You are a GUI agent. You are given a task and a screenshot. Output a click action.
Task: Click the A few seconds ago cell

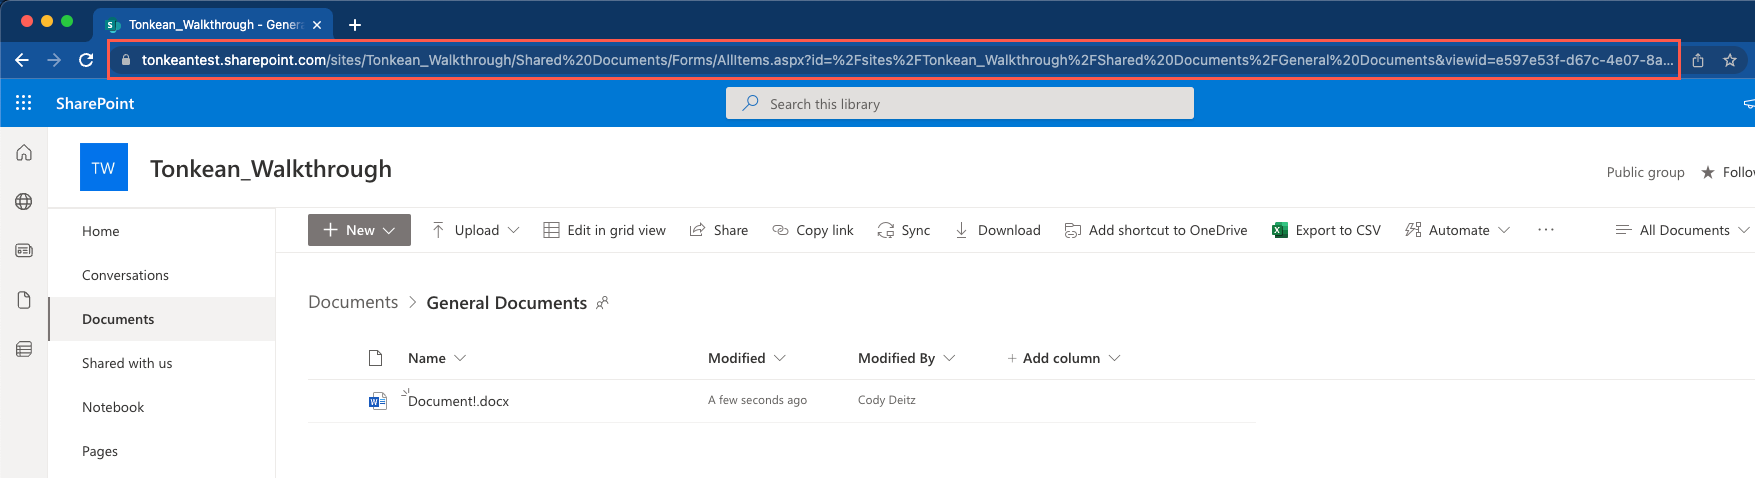point(757,400)
